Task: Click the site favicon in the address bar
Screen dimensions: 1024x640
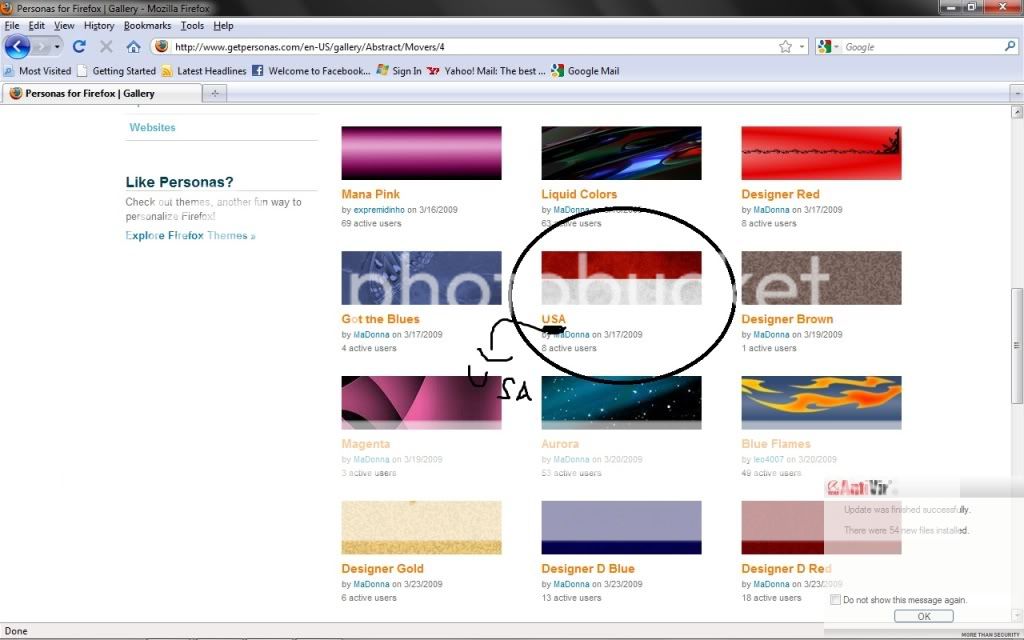Action: pos(161,46)
